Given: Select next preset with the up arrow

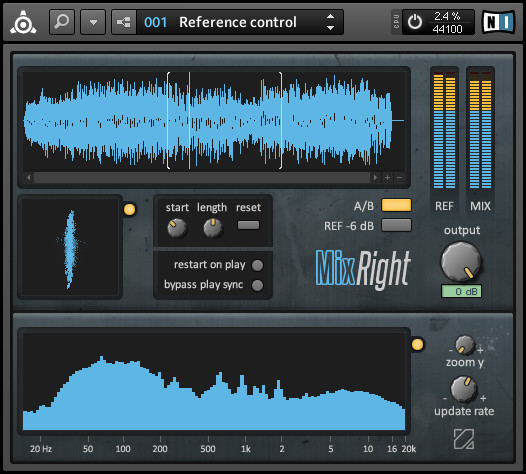Looking at the screenshot, I should tap(330, 16).
